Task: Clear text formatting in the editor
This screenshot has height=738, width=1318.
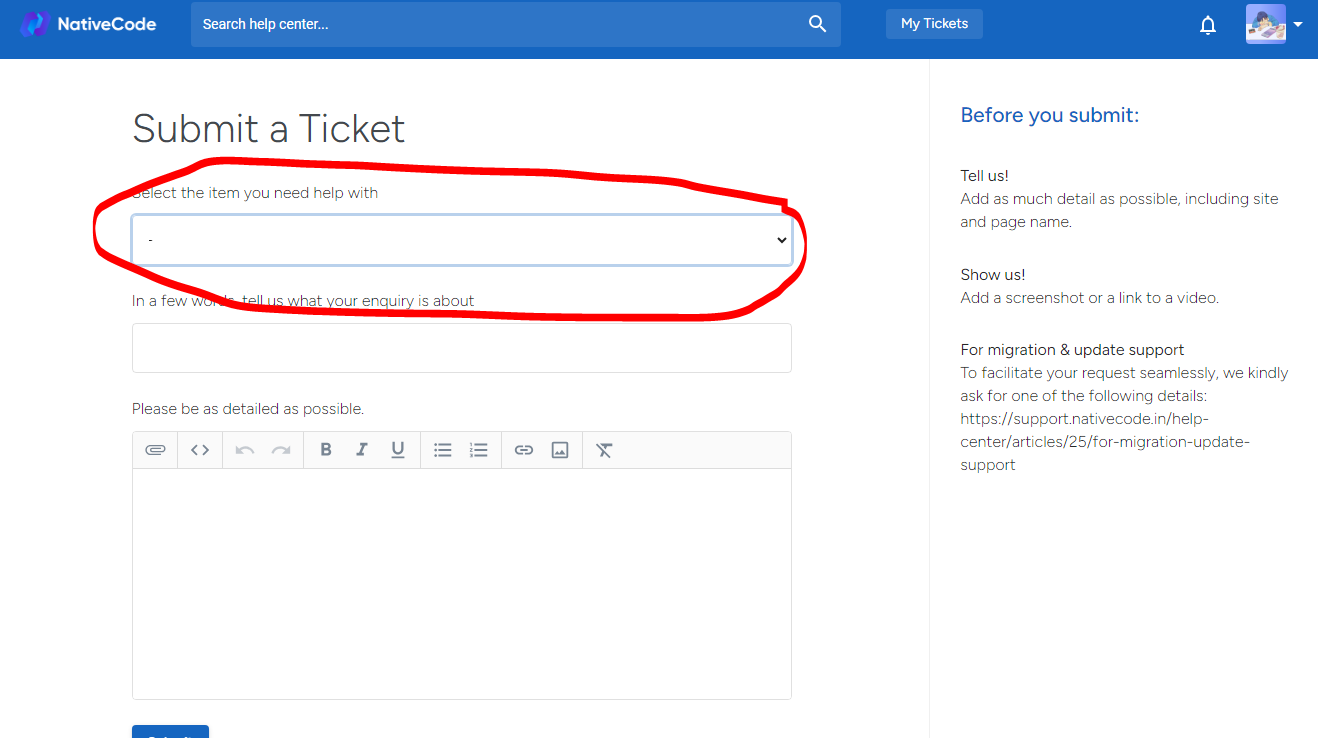Action: coord(604,450)
